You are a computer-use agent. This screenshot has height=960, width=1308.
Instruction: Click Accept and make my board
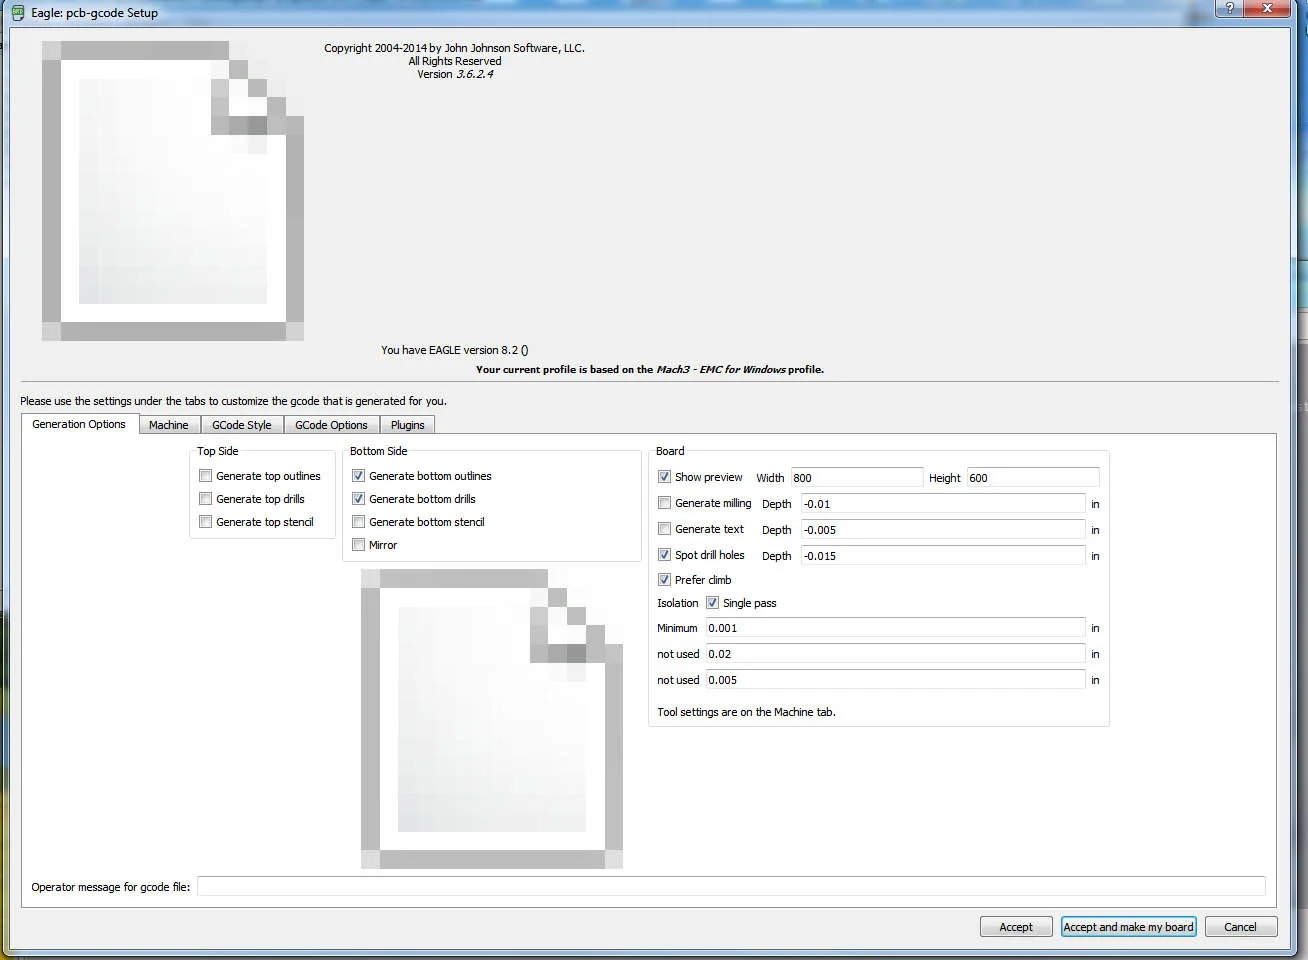click(x=1128, y=927)
